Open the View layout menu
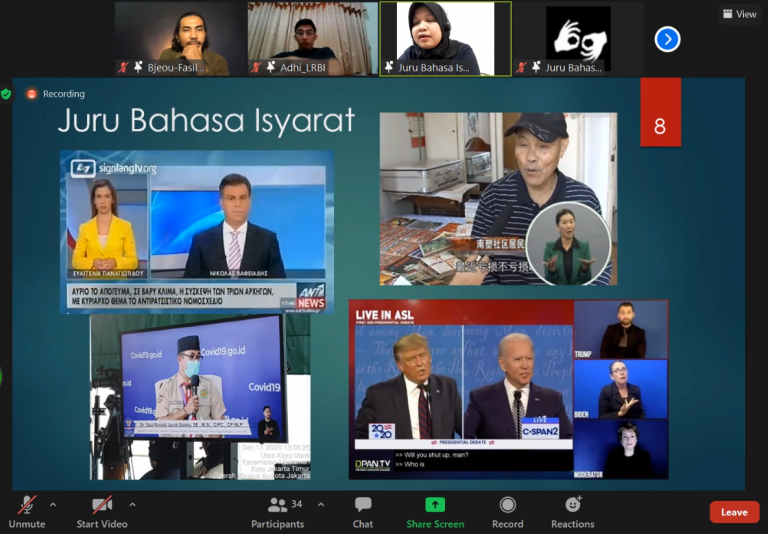 pos(740,14)
